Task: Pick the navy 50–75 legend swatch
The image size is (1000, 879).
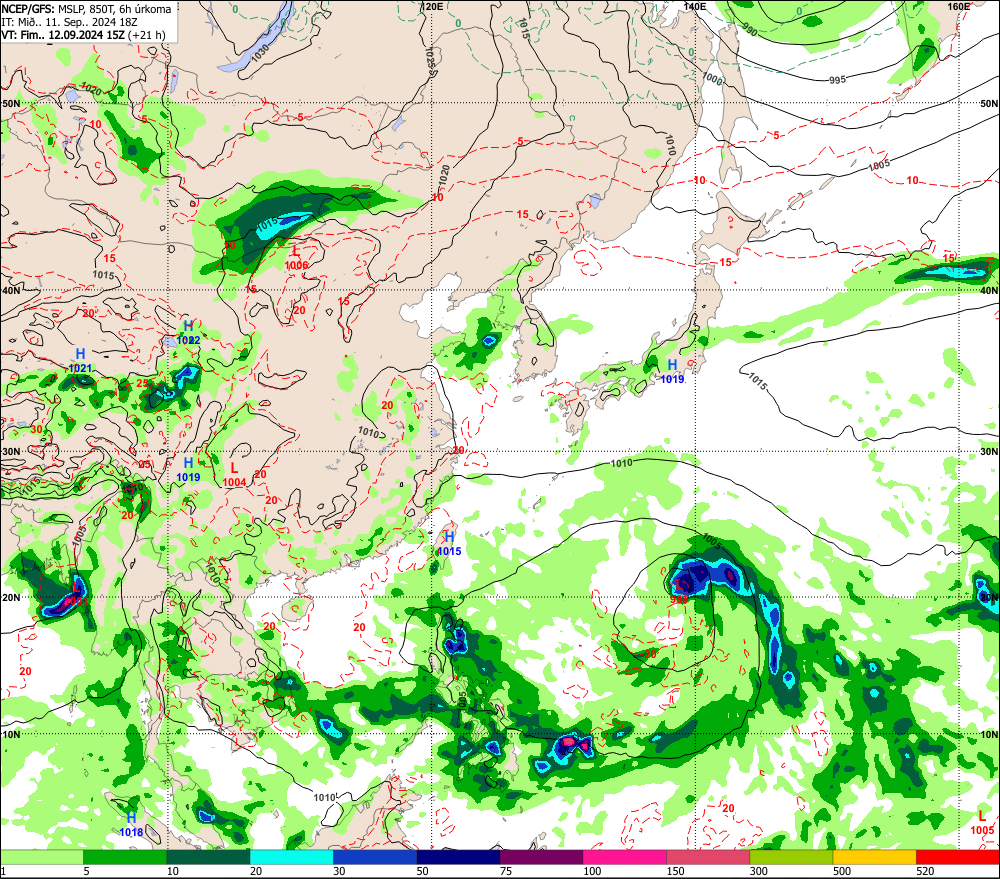Action: click(x=459, y=857)
